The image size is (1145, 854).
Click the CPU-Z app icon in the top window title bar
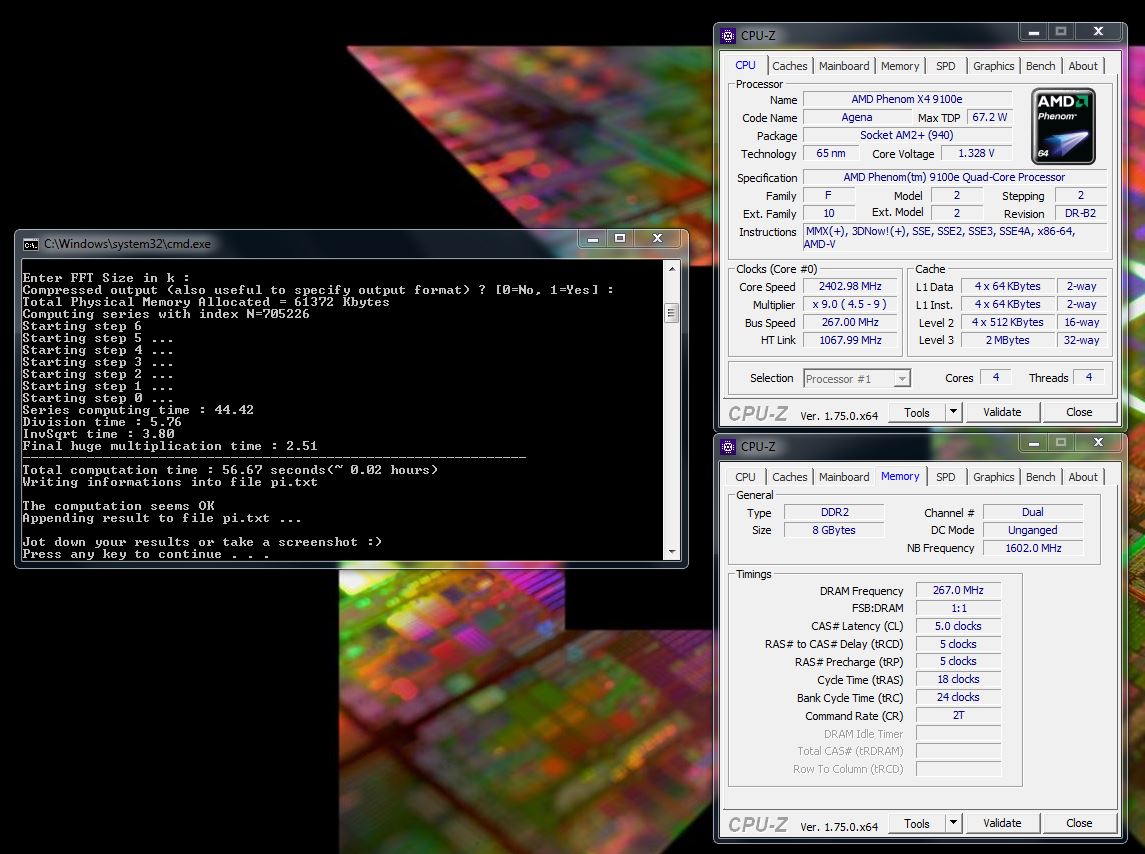click(727, 35)
